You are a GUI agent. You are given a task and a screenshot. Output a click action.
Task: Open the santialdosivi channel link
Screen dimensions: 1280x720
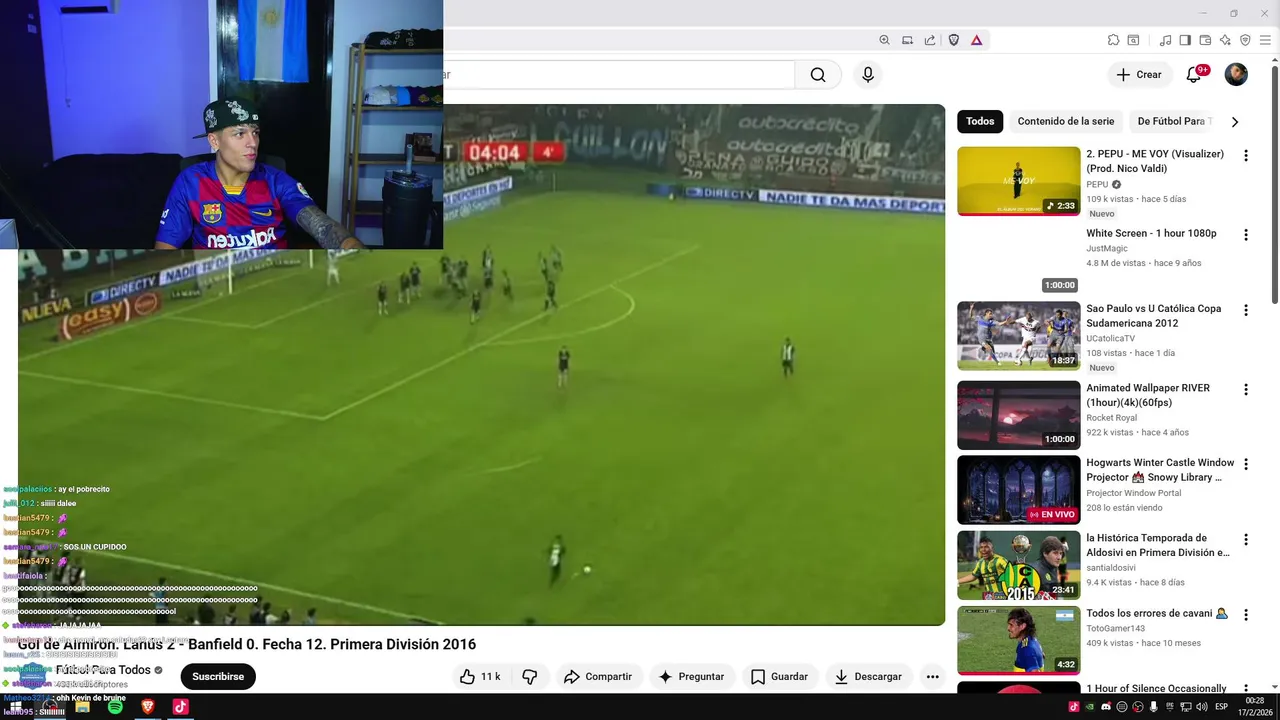point(1113,568)
